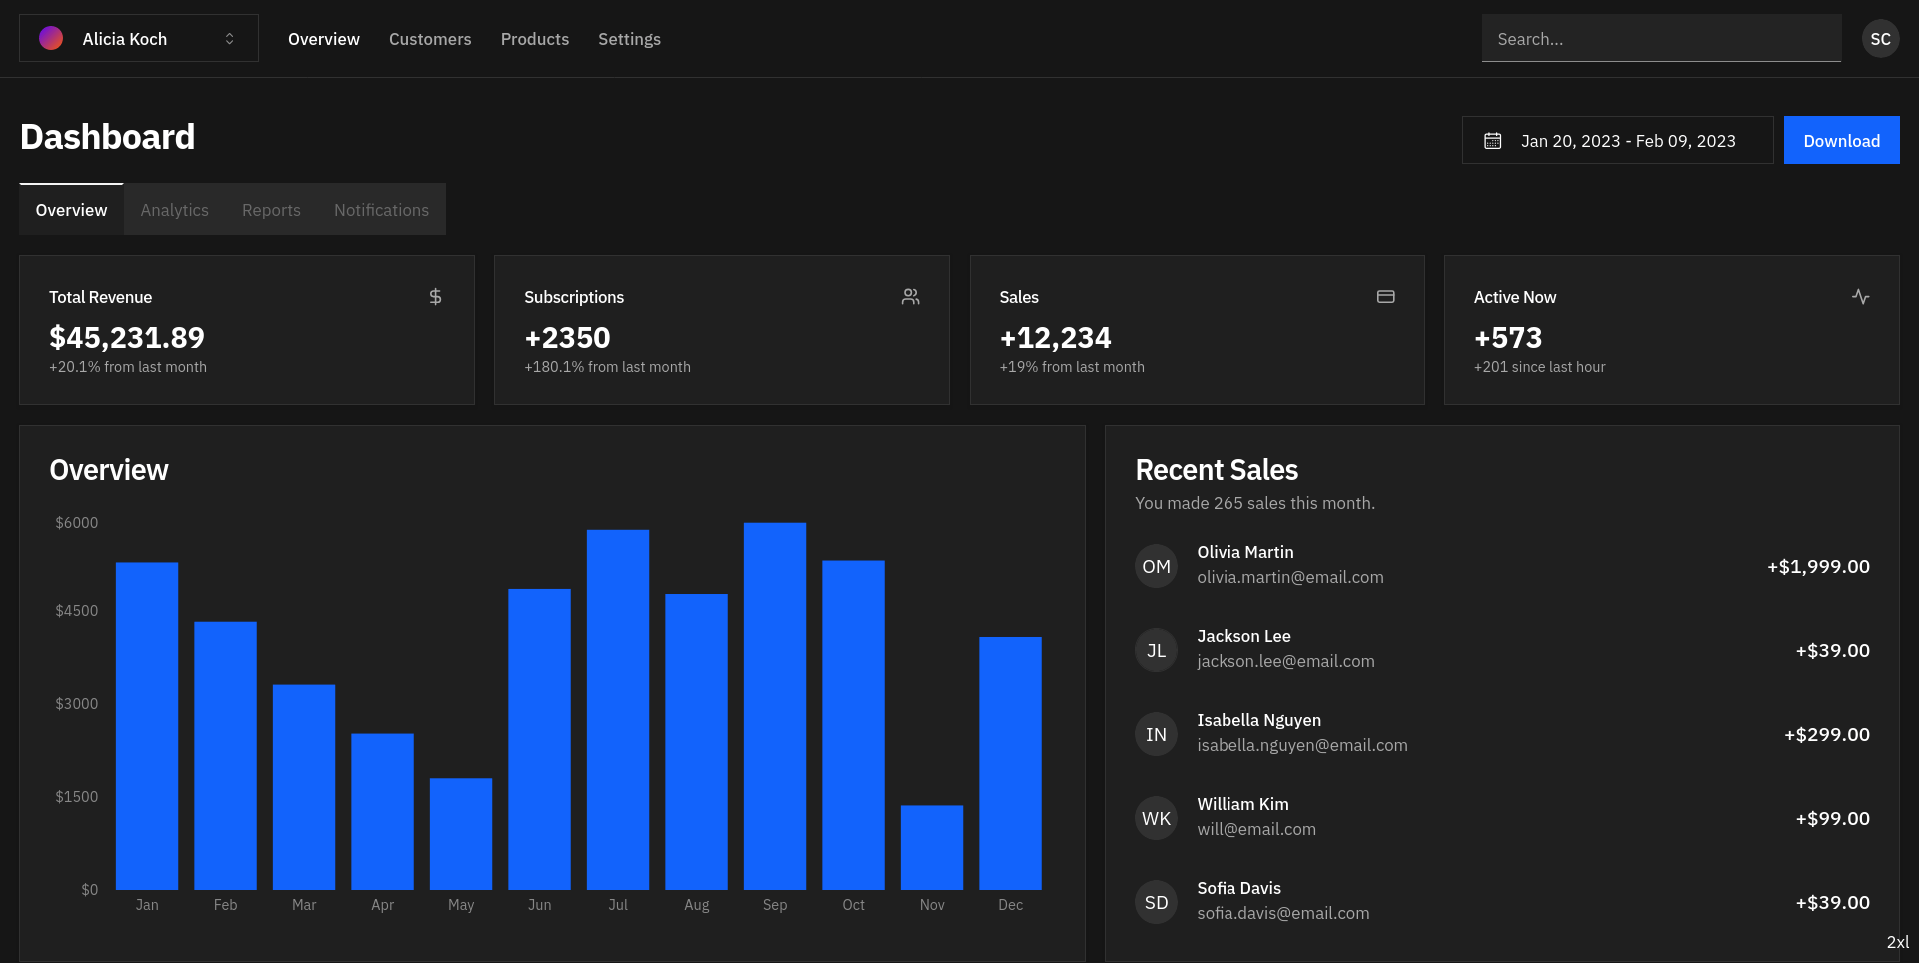Click the Jackson Lee name

pos(1244,636)
